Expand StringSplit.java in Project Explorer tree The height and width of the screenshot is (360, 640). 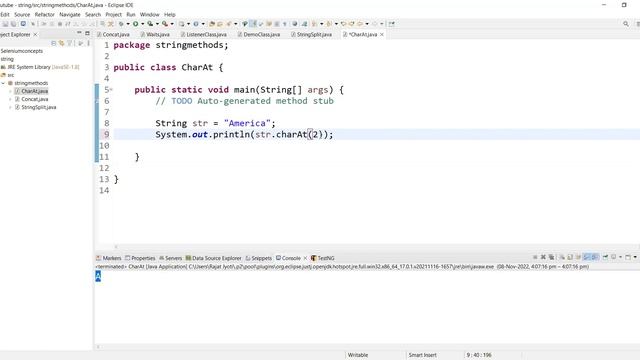[x=10, y=107]
